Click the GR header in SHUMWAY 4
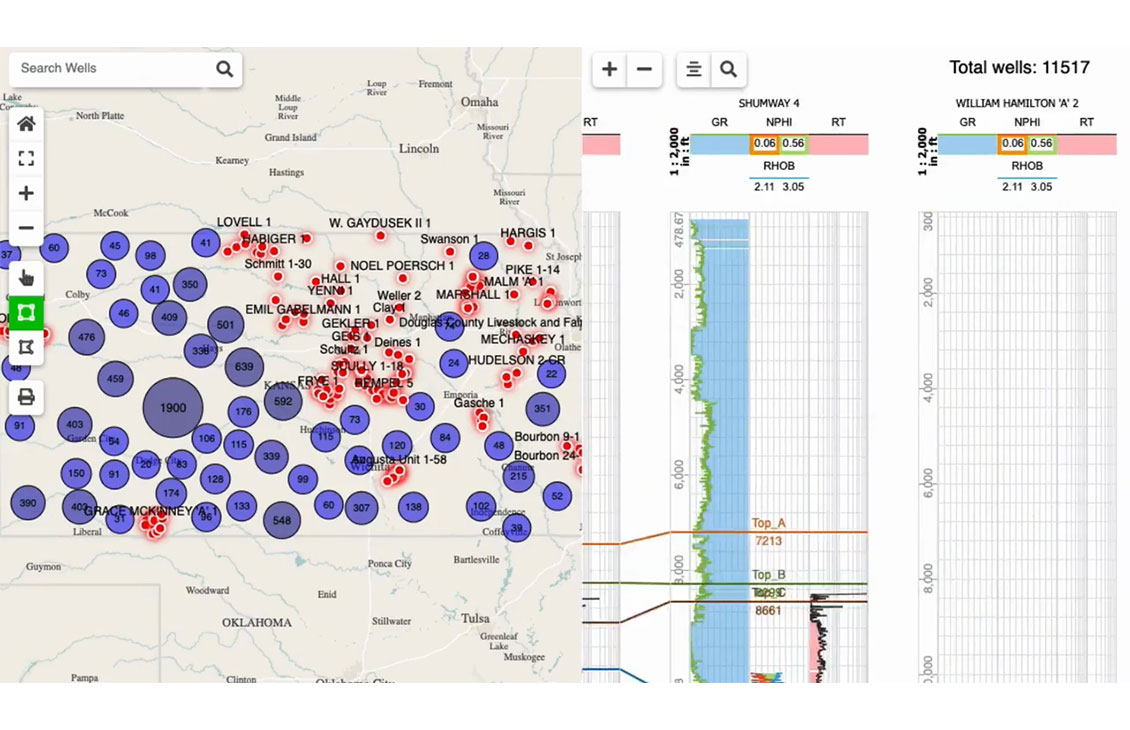The width and height of the screenshot is (1130, 730). [719, 123]
